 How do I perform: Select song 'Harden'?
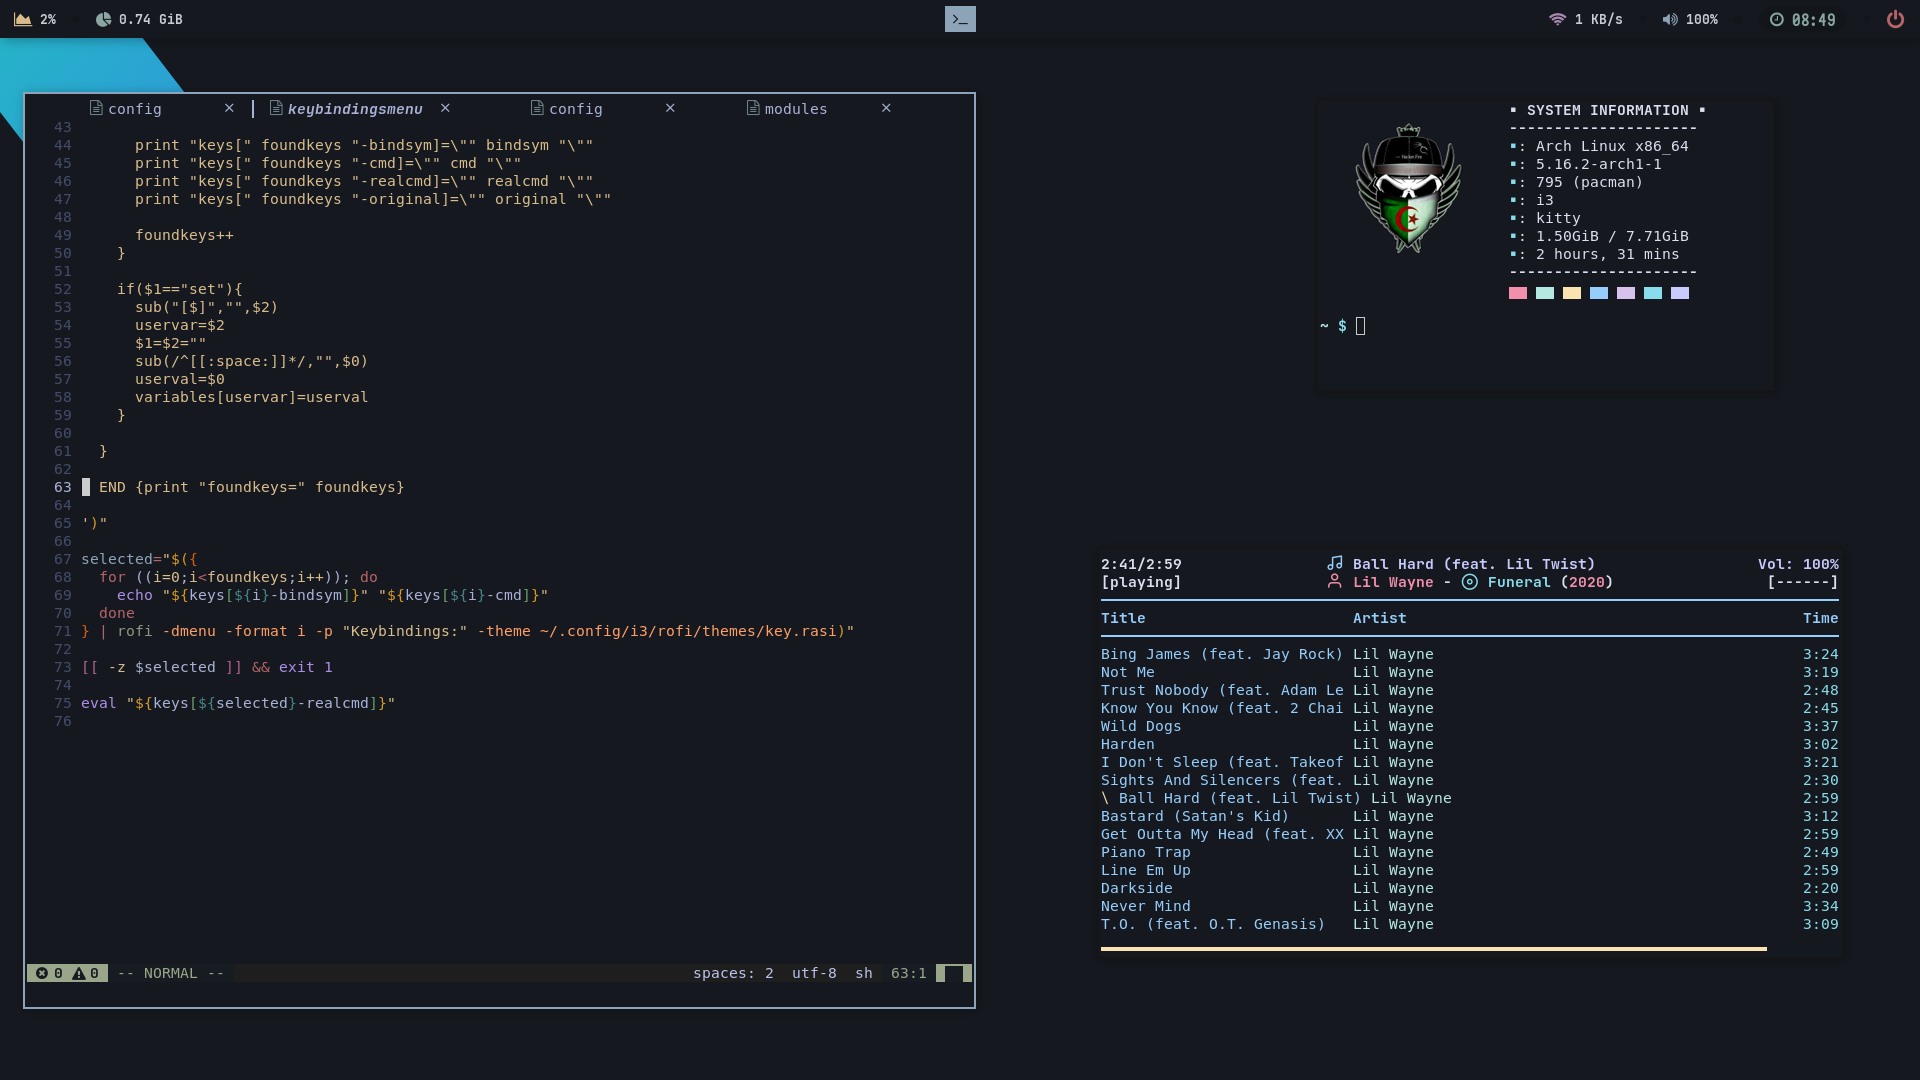click(x=1470, y=744)
